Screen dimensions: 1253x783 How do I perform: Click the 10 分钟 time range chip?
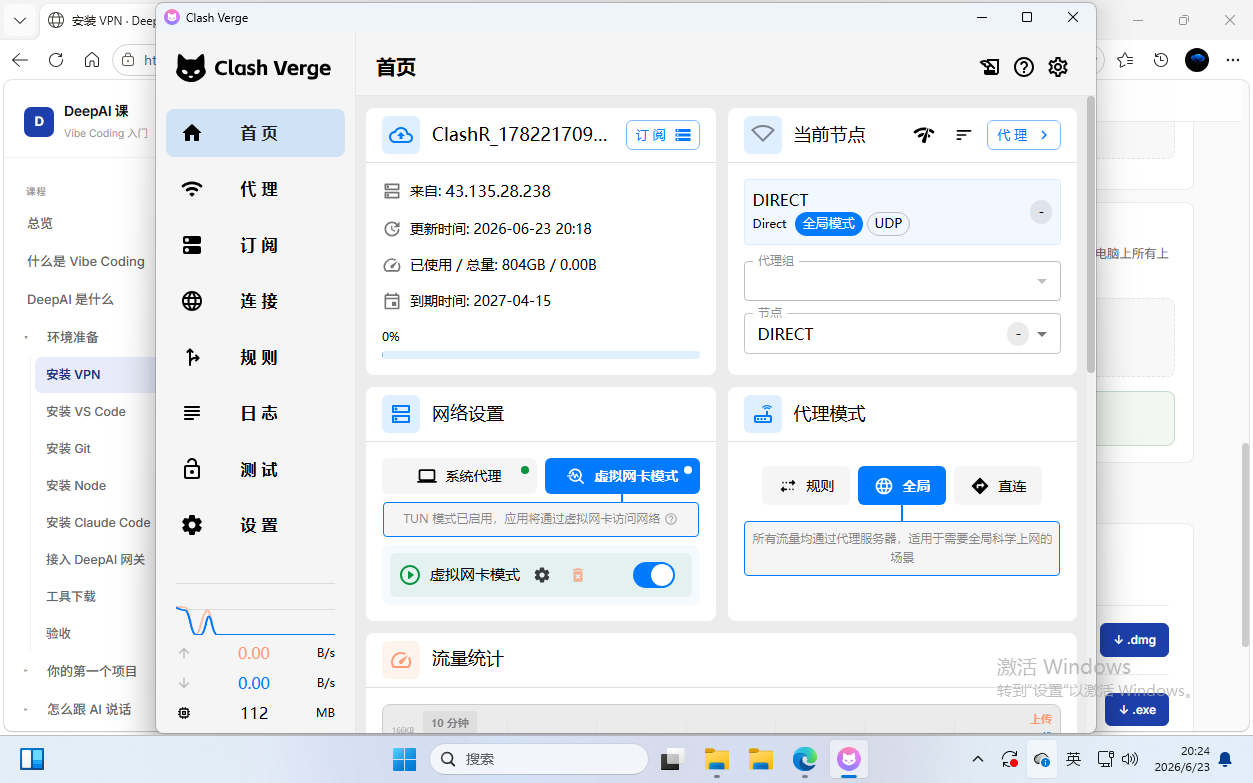[450, 723]
